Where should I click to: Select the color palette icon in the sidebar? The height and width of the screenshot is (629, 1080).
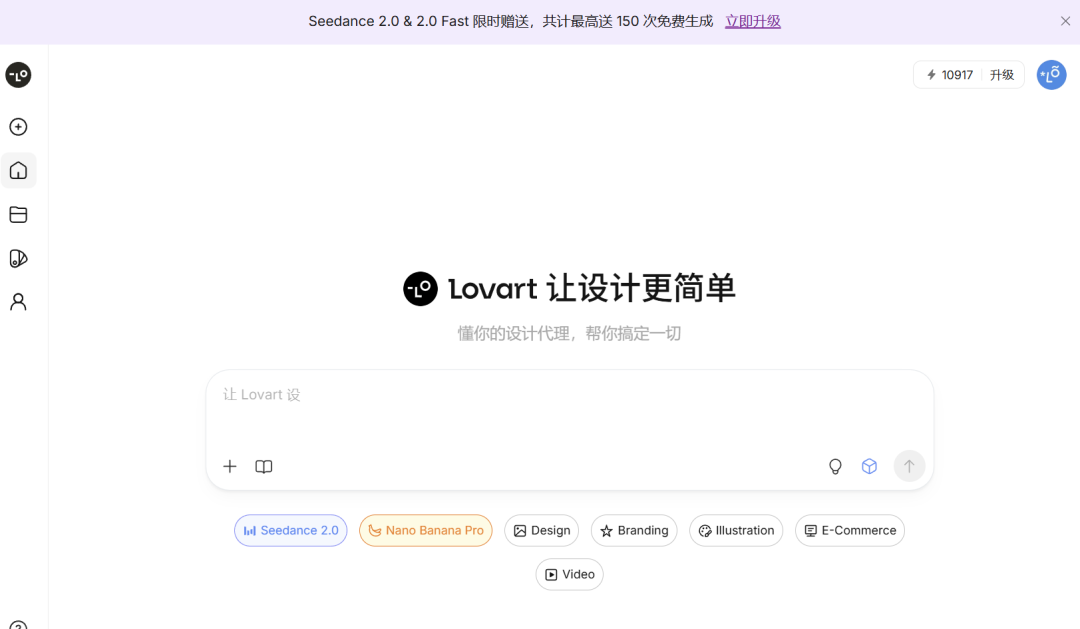(x=18, y=258)
